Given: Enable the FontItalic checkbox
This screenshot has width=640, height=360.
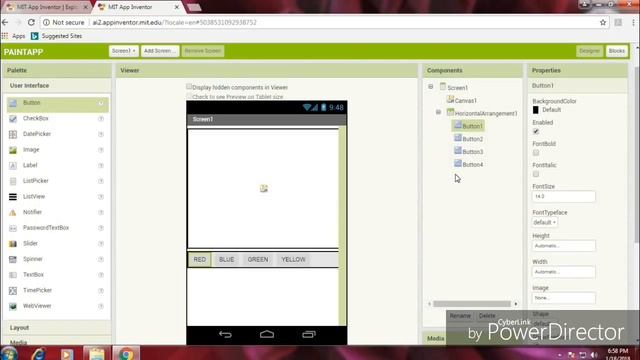Looking at the screenshot, I should pos(536,174).
